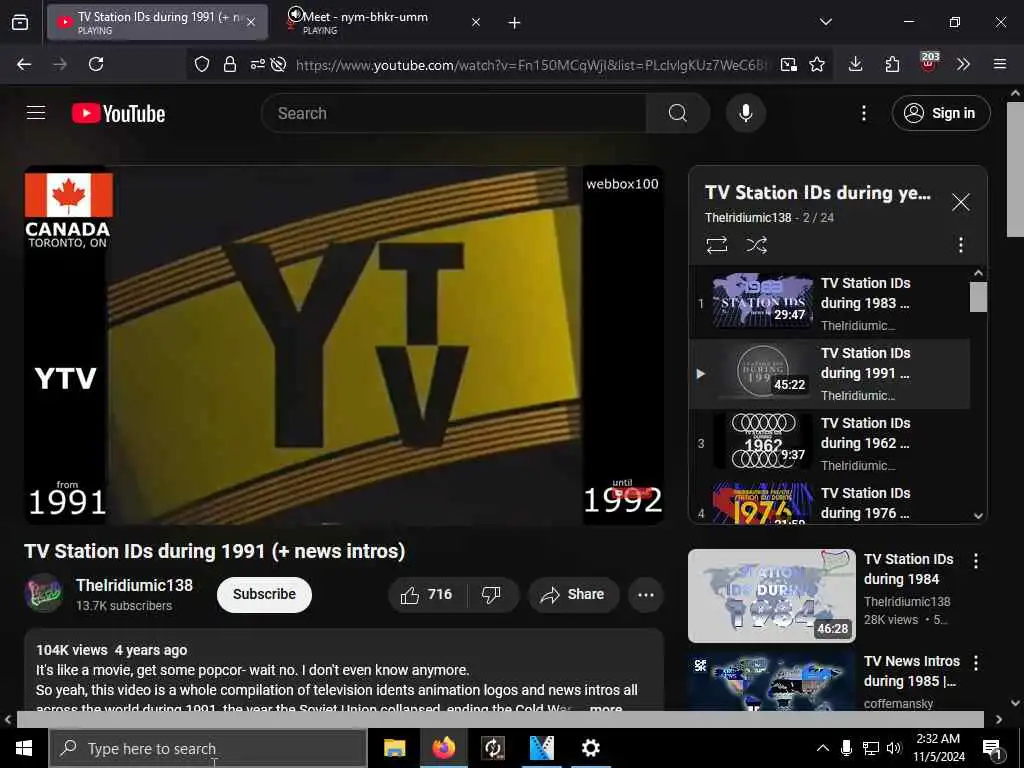Click taskbar Type here to search box
This screenshot has width=1024, height=768.
click(208, 748)
